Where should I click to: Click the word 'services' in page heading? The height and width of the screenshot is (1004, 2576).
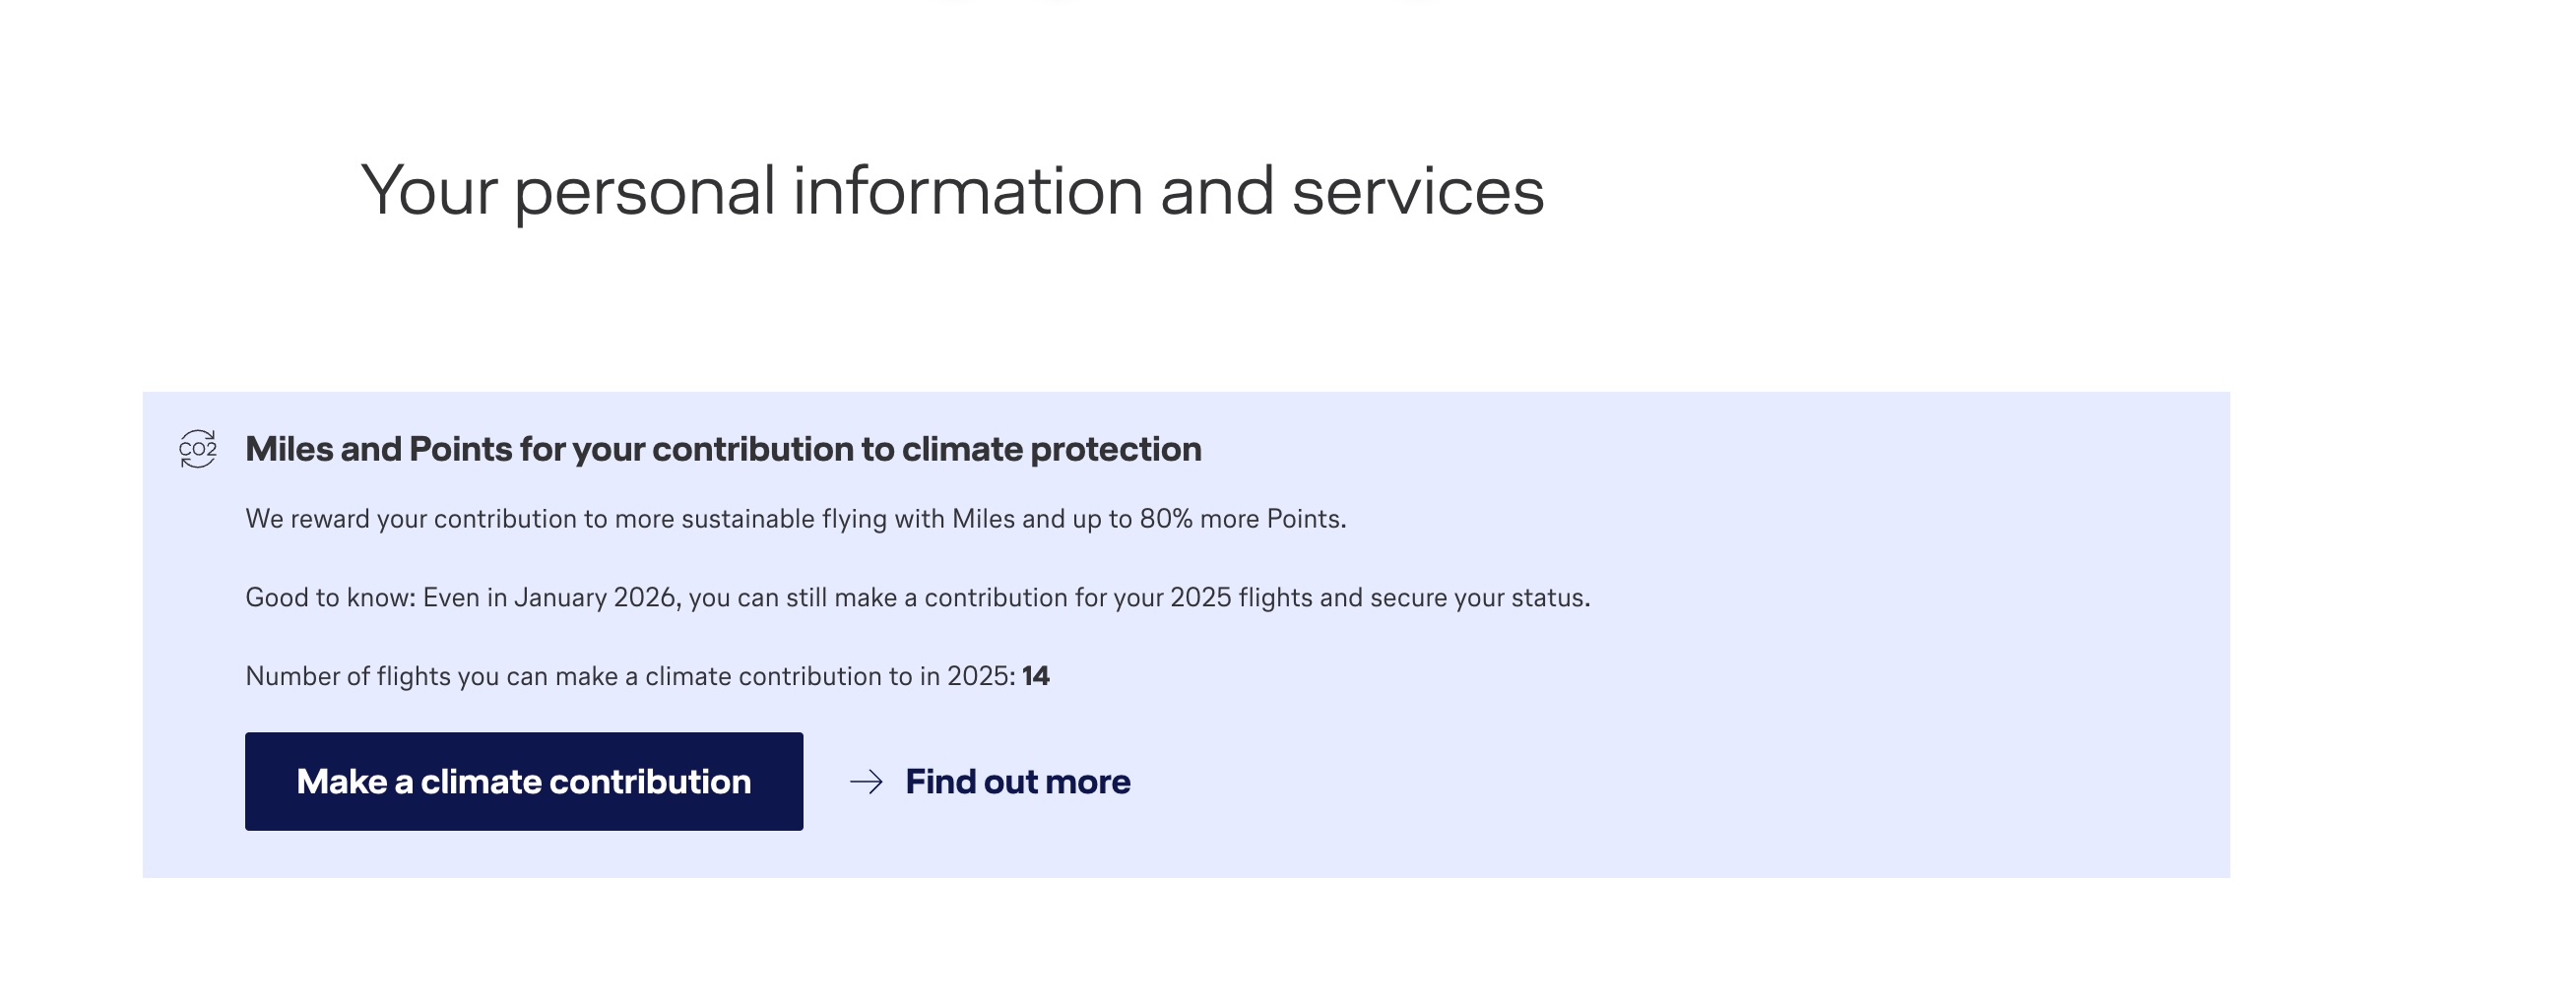click(1418, 191)
